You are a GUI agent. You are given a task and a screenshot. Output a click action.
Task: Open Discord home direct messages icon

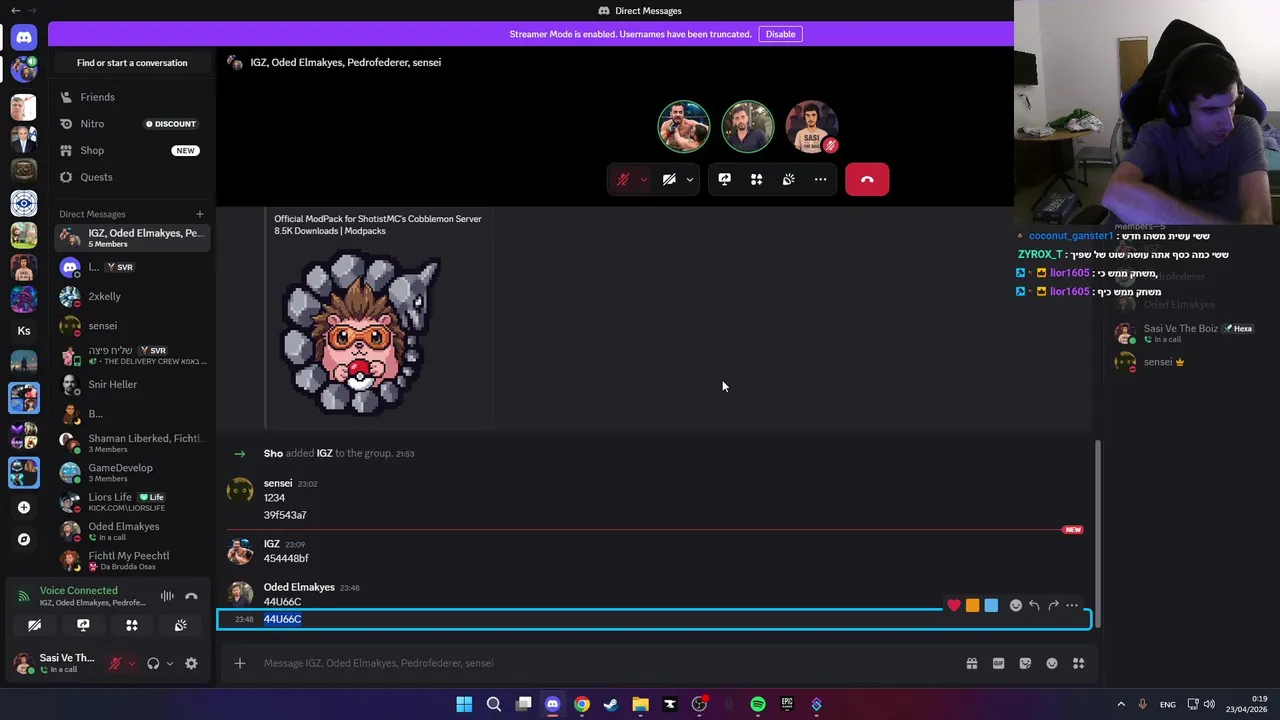[x=24, y=38]
